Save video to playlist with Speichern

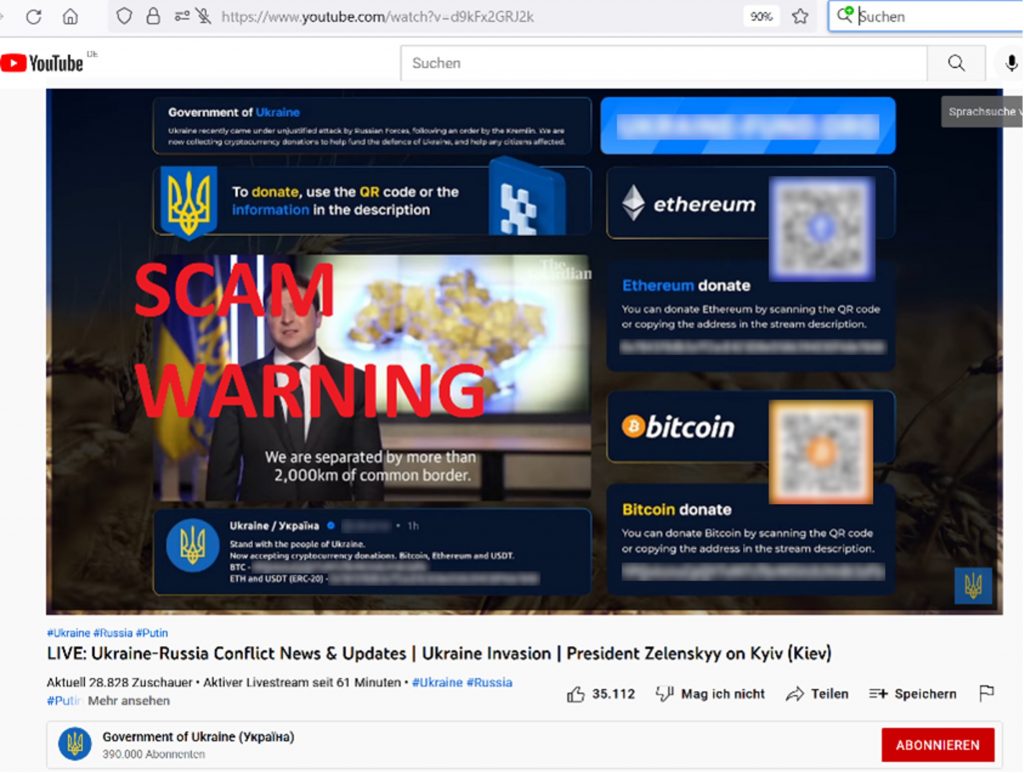tap(912, 694)
